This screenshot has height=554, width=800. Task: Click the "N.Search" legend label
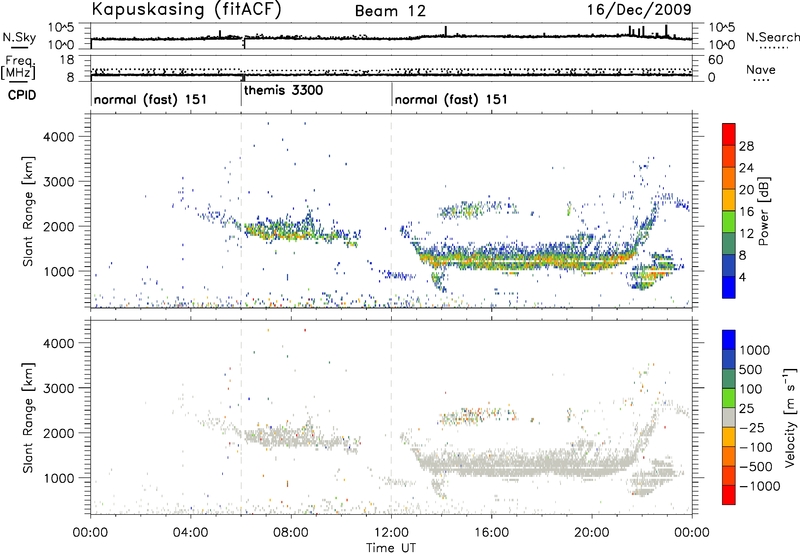[772, 37]
